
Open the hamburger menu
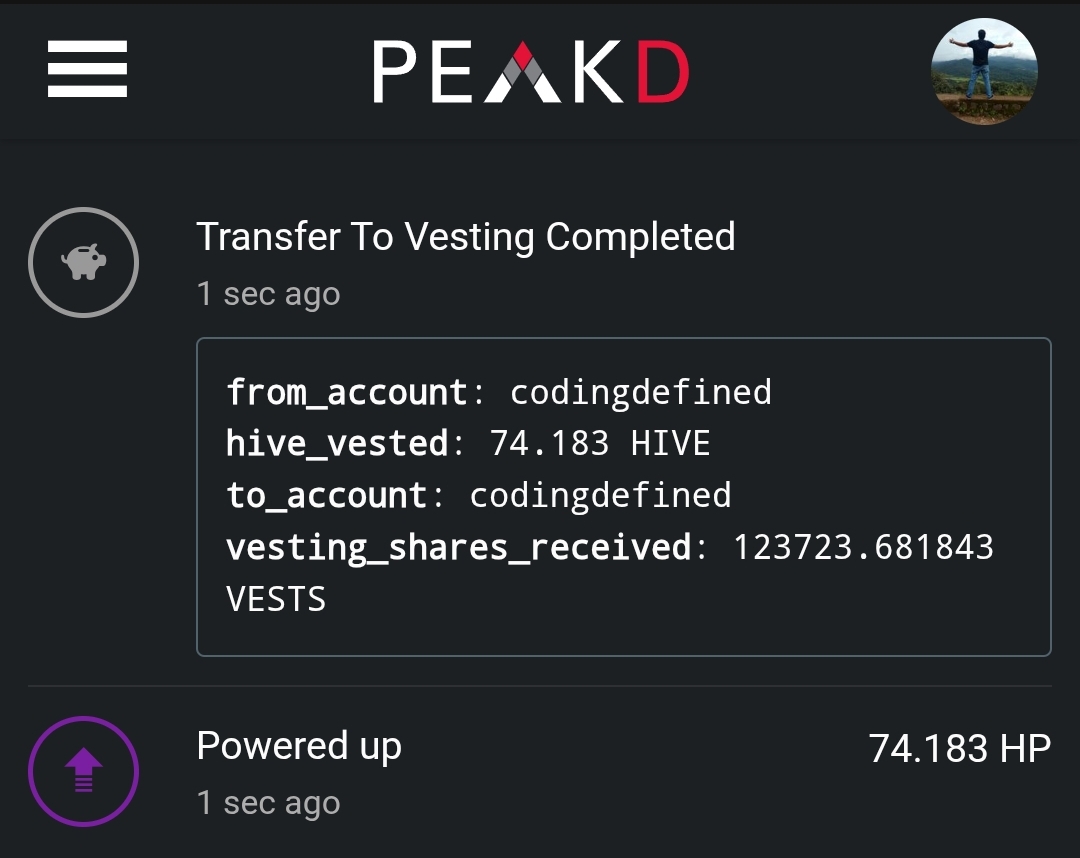tap(87, 69)
